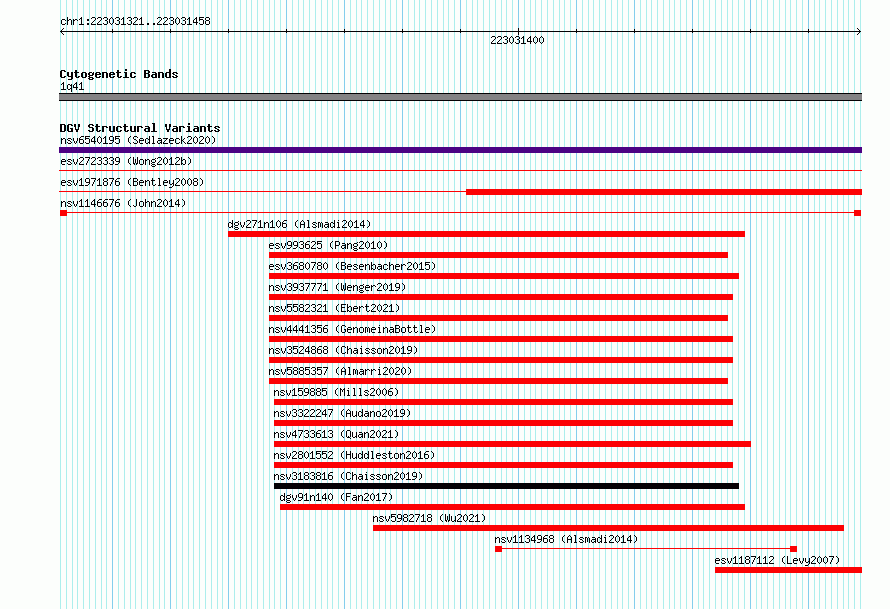Open nsv5582321 (Ebert2021) label

[x=334, y=308]
